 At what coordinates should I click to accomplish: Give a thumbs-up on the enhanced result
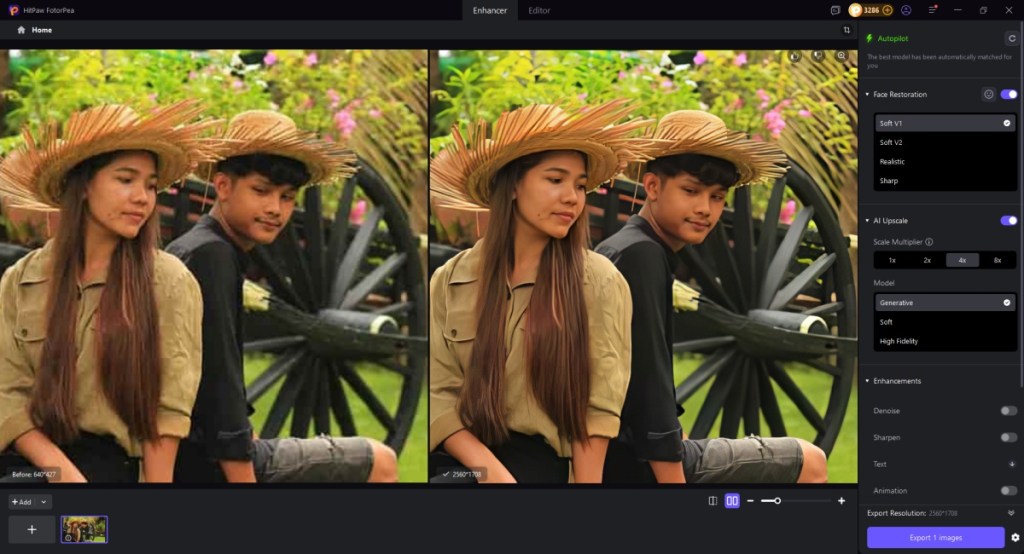[x=794, y=56]
